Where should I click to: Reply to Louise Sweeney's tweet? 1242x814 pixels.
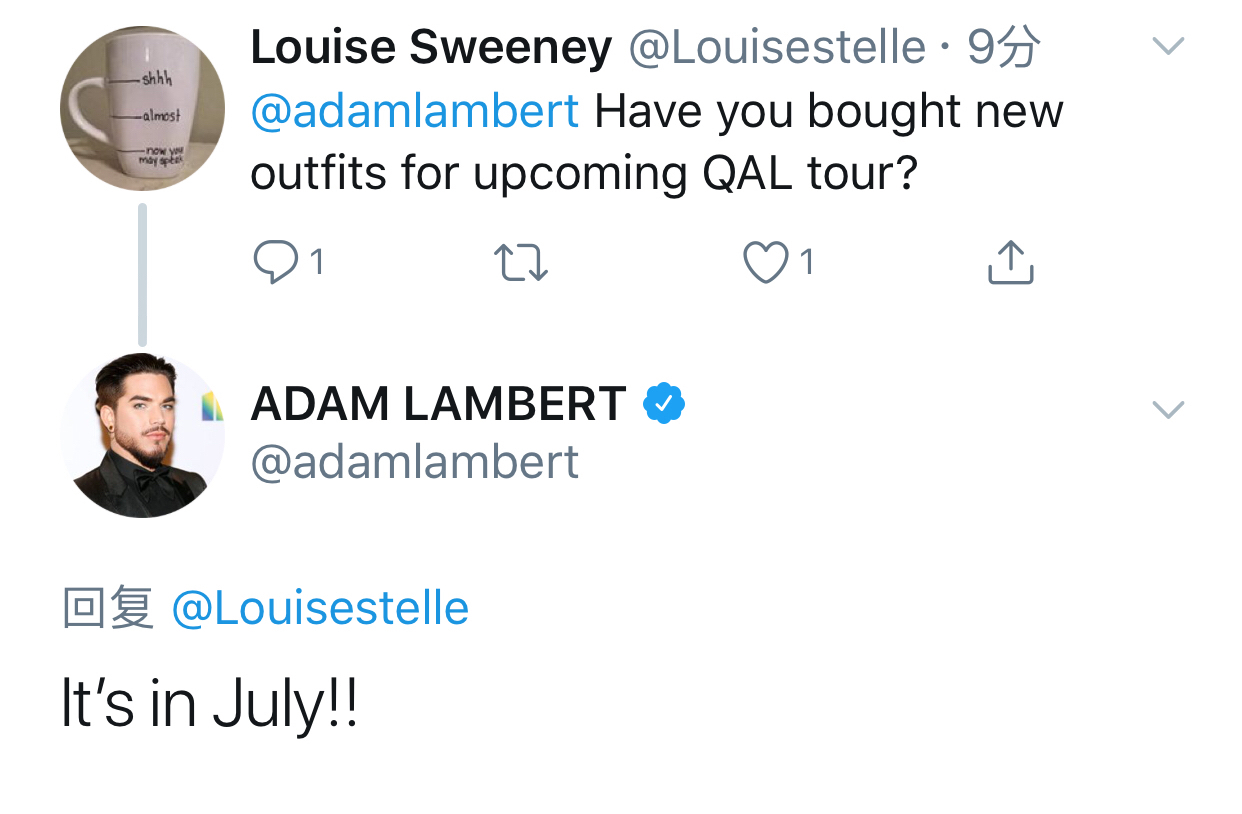coord(275,262)
